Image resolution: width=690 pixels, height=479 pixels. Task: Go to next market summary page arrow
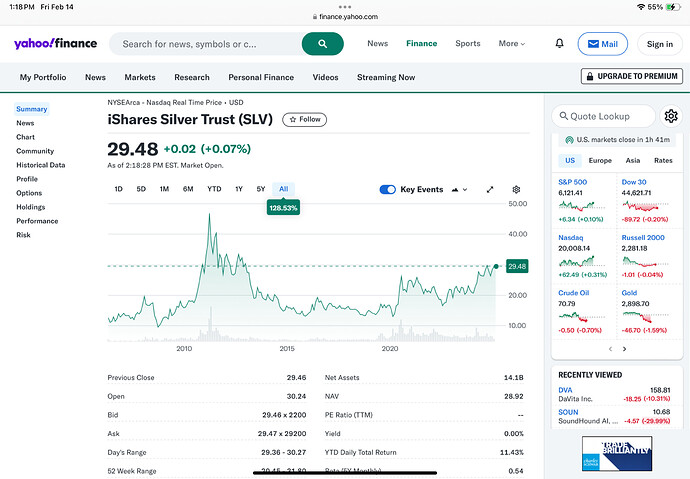point(624,349)
